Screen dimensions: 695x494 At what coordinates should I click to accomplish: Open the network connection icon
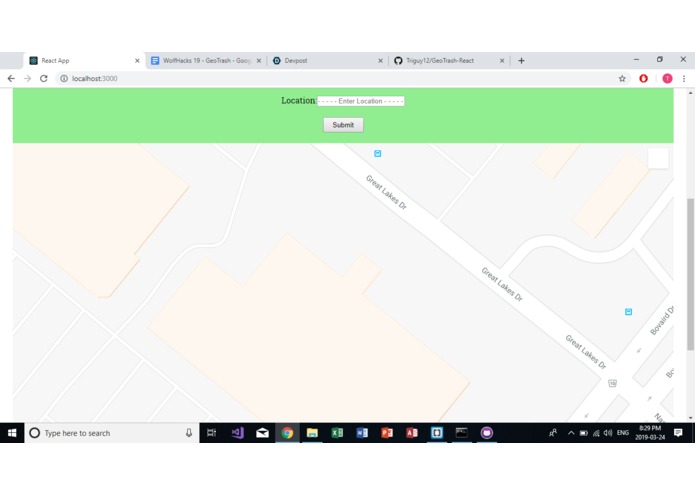(x=596, y=433)
